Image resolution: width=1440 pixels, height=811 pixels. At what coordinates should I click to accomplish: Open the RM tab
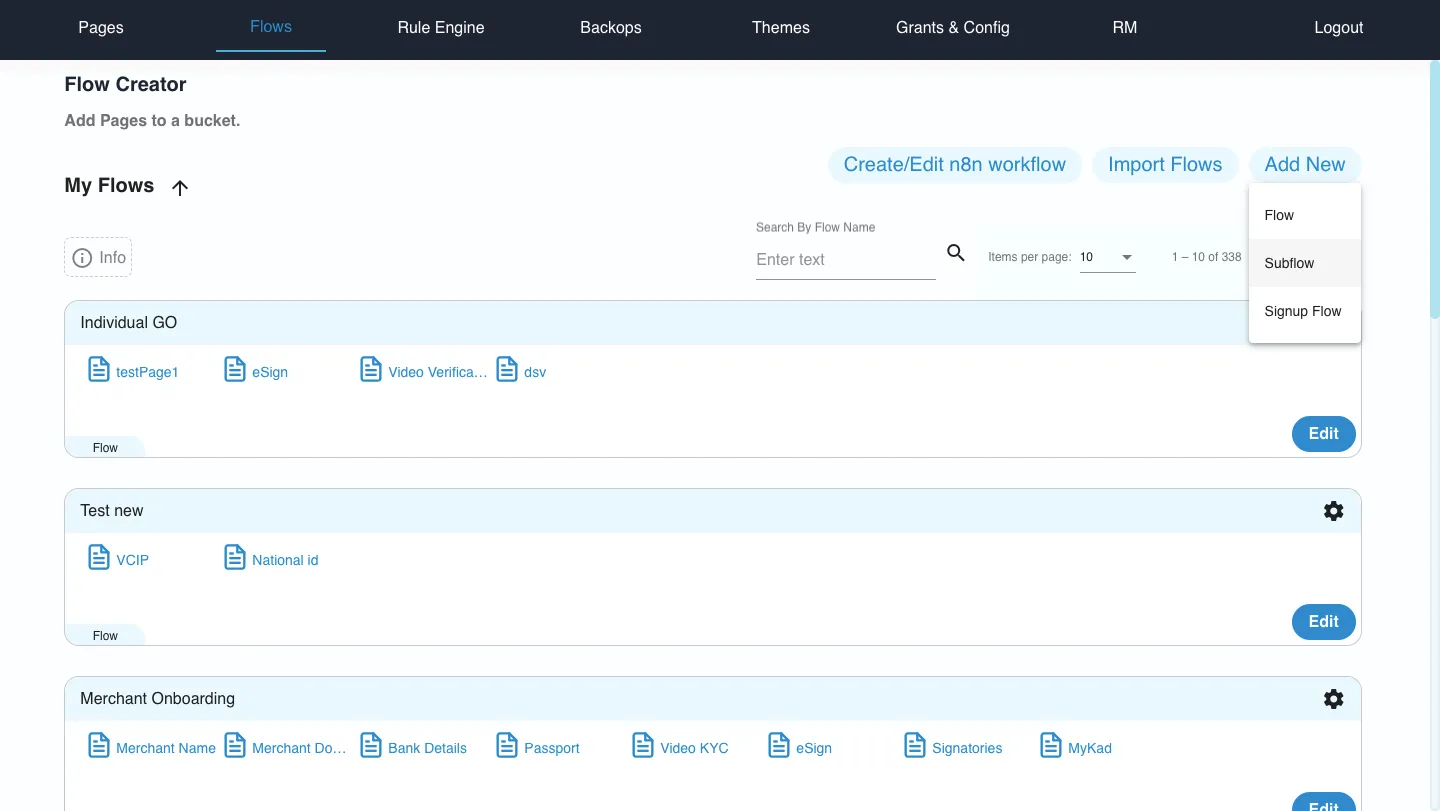1125,27
